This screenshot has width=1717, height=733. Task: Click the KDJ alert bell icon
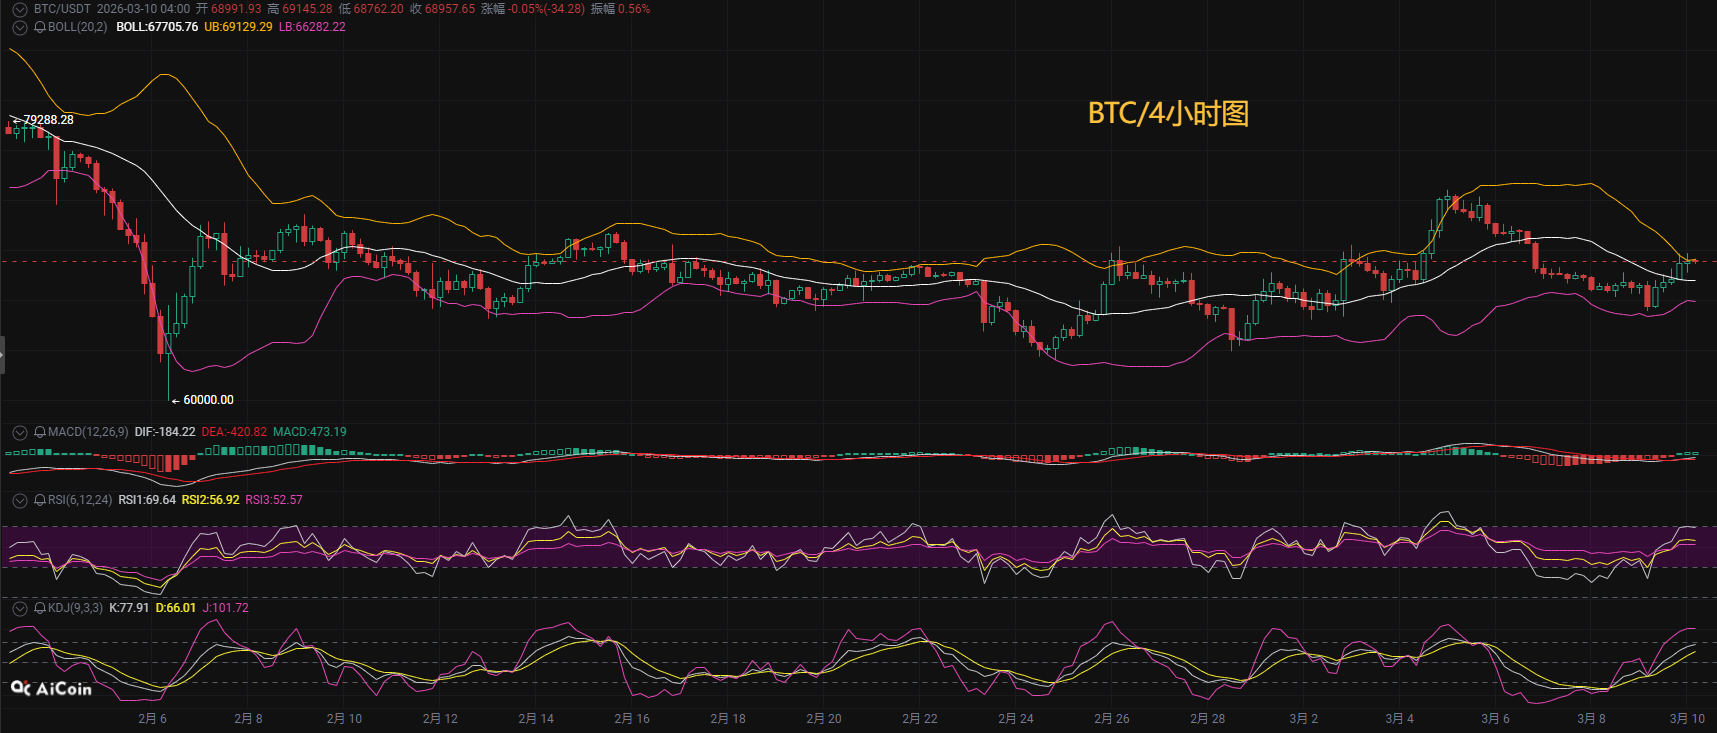click(40, 608)
